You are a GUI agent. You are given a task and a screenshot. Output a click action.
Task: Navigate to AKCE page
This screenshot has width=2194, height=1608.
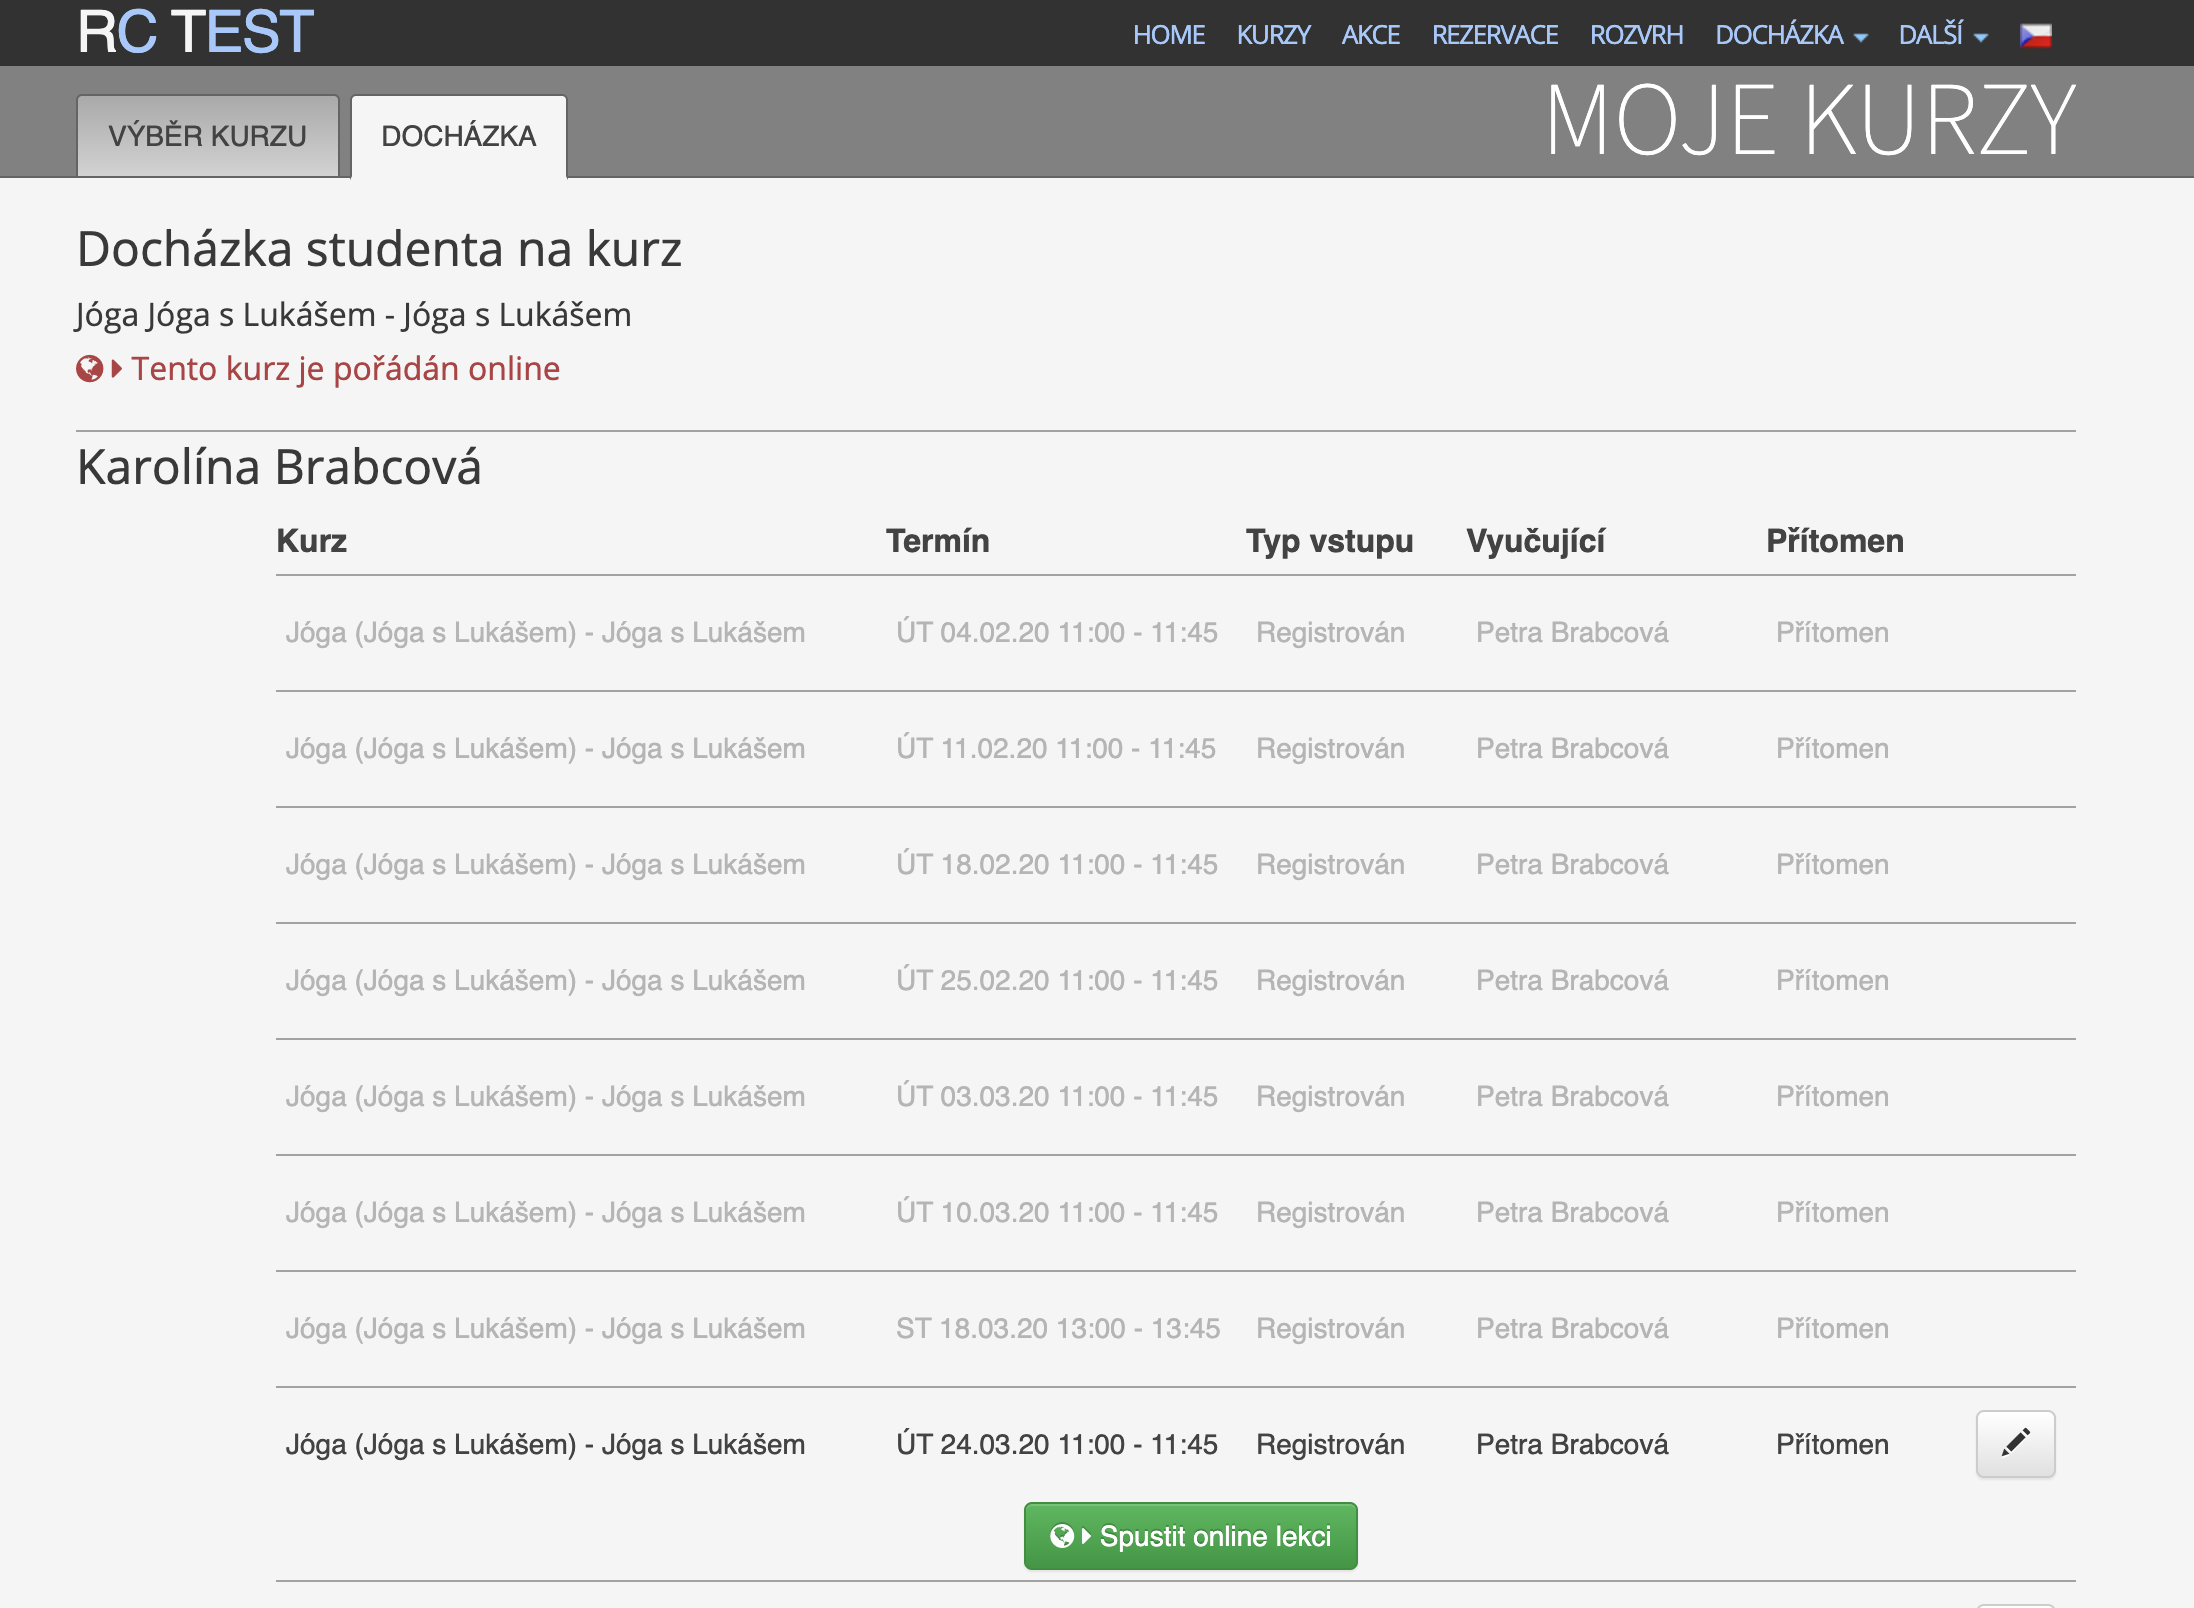(1370, 35)
